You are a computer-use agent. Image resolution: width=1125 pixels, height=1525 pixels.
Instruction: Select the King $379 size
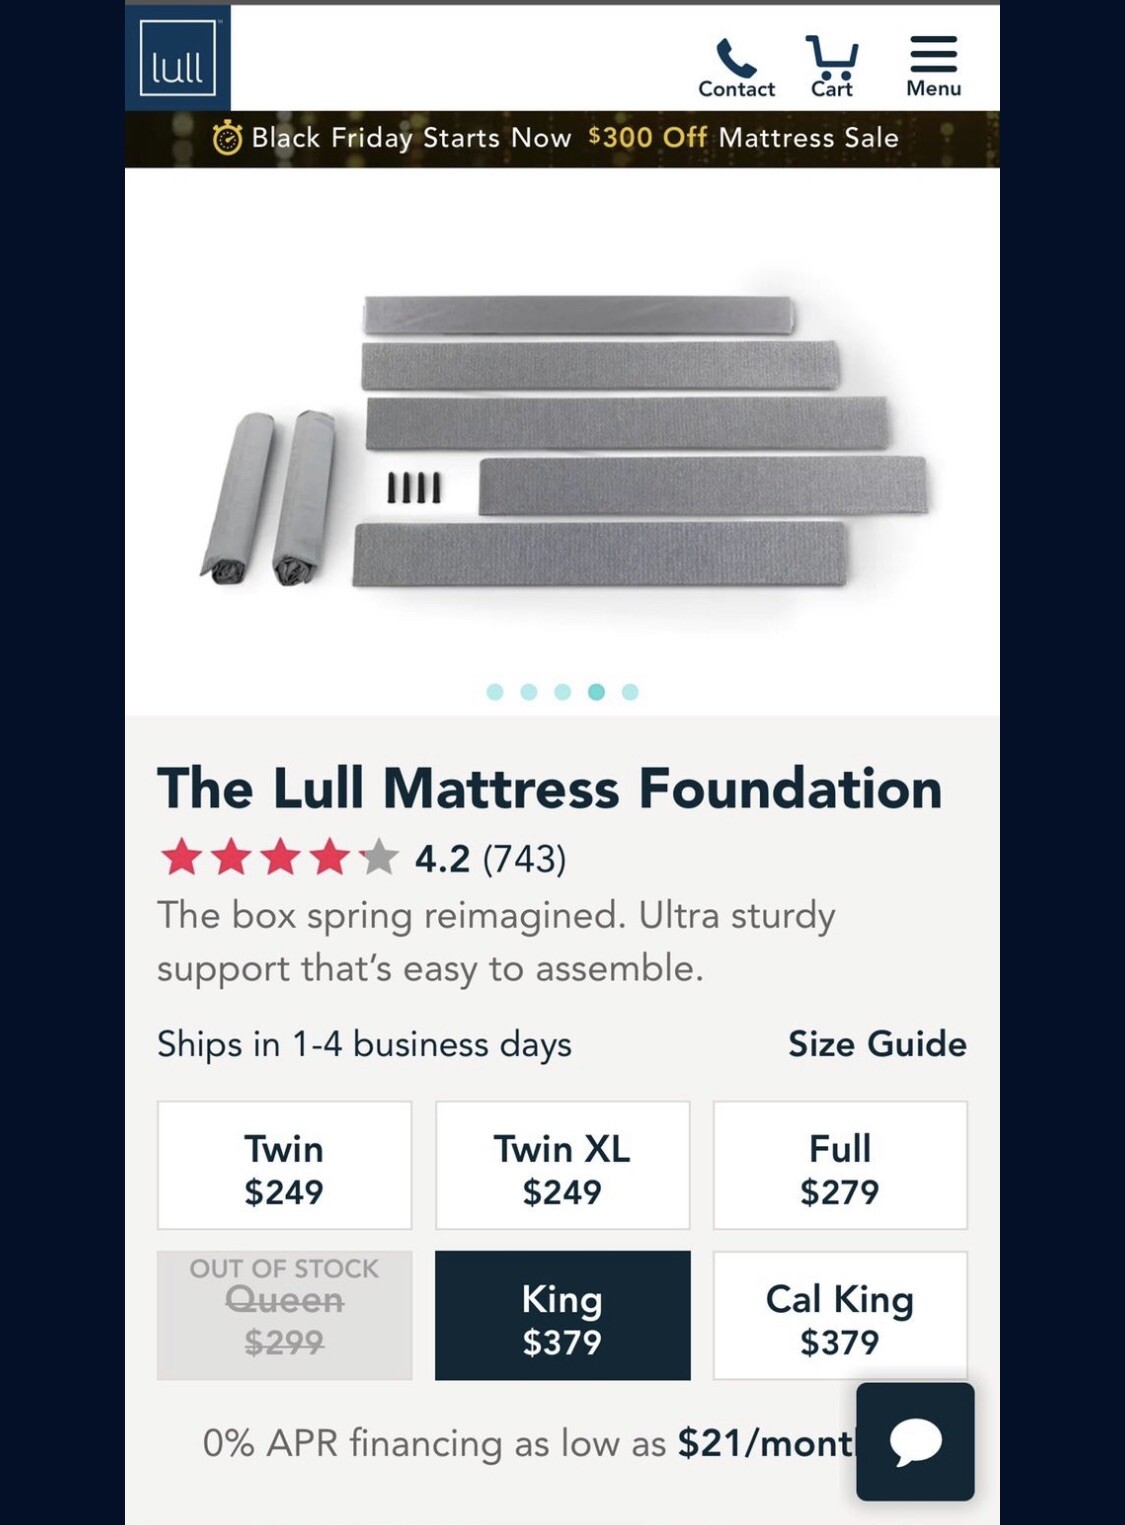pos(563,1315)
